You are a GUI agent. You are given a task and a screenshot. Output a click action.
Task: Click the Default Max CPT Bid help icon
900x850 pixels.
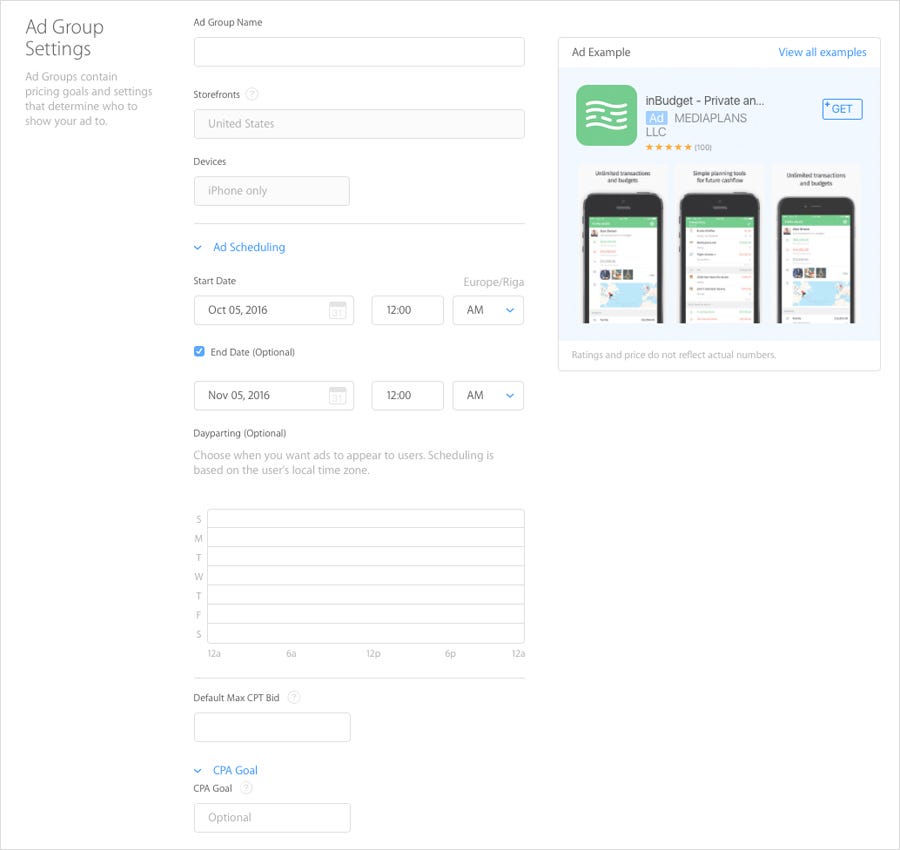[x=293, y=697]
